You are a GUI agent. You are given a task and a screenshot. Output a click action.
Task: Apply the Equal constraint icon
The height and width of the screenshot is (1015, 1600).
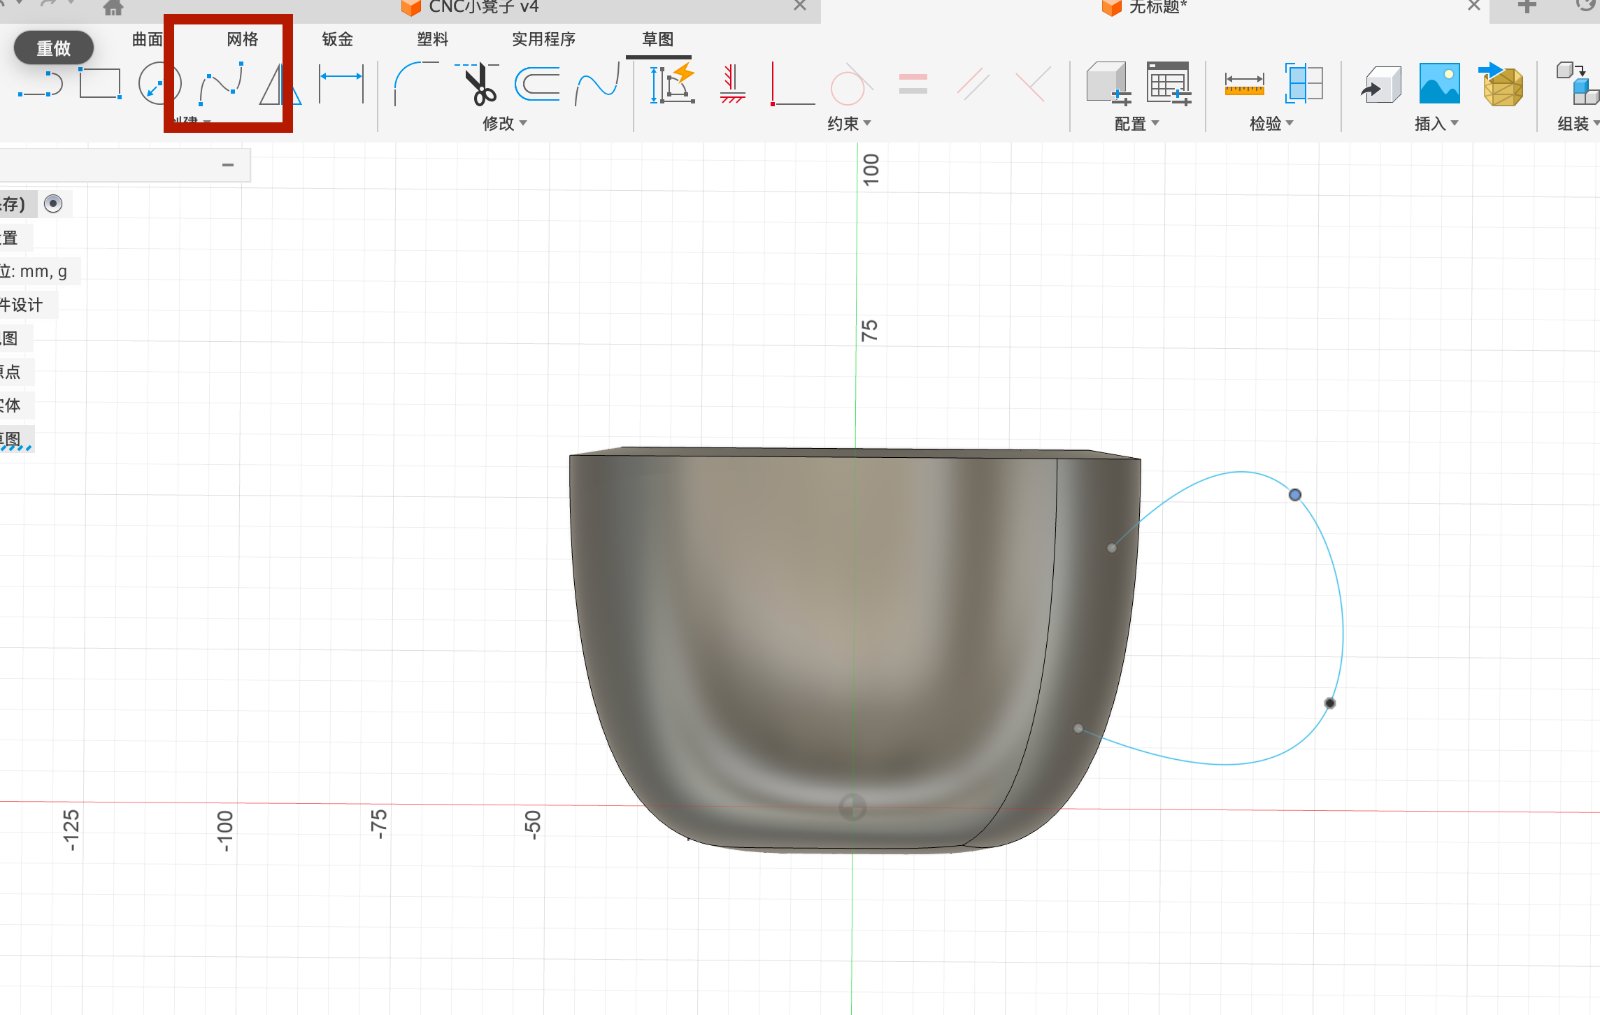[x=912, y=85]
